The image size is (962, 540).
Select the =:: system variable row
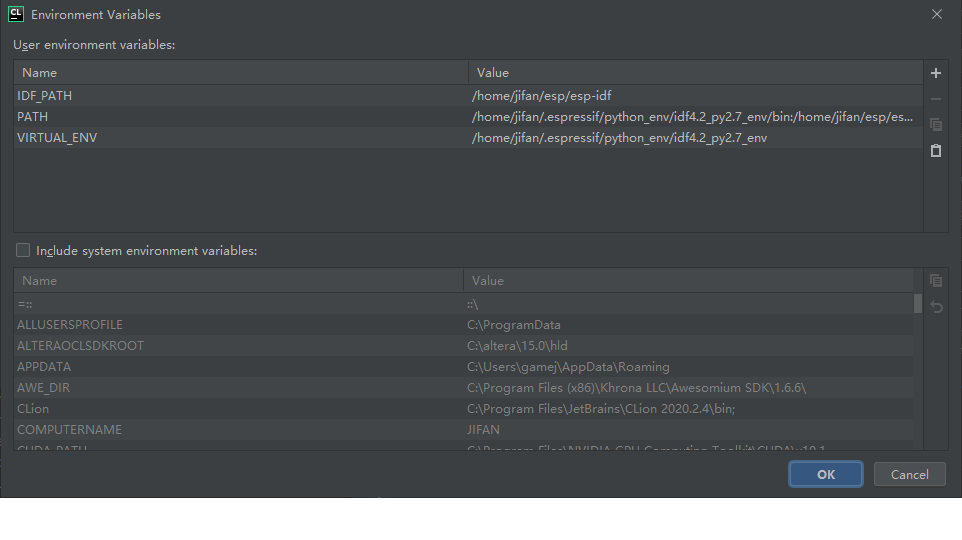point(463,304)
